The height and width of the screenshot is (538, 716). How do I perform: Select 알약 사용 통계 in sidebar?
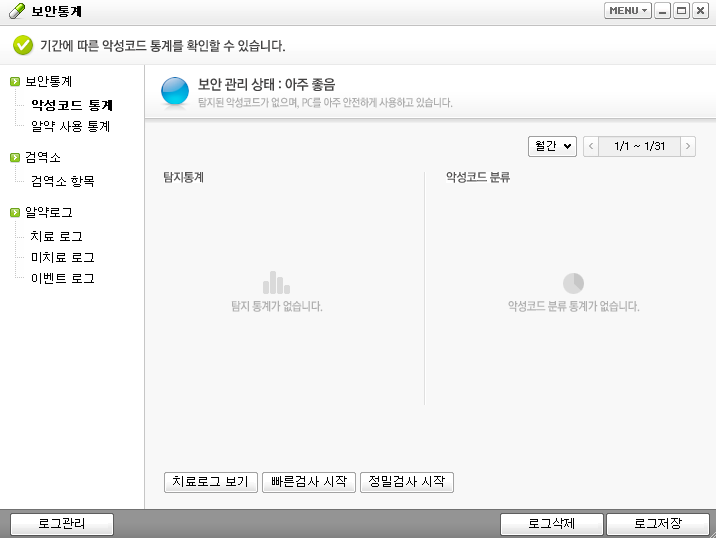click(70, 126)
